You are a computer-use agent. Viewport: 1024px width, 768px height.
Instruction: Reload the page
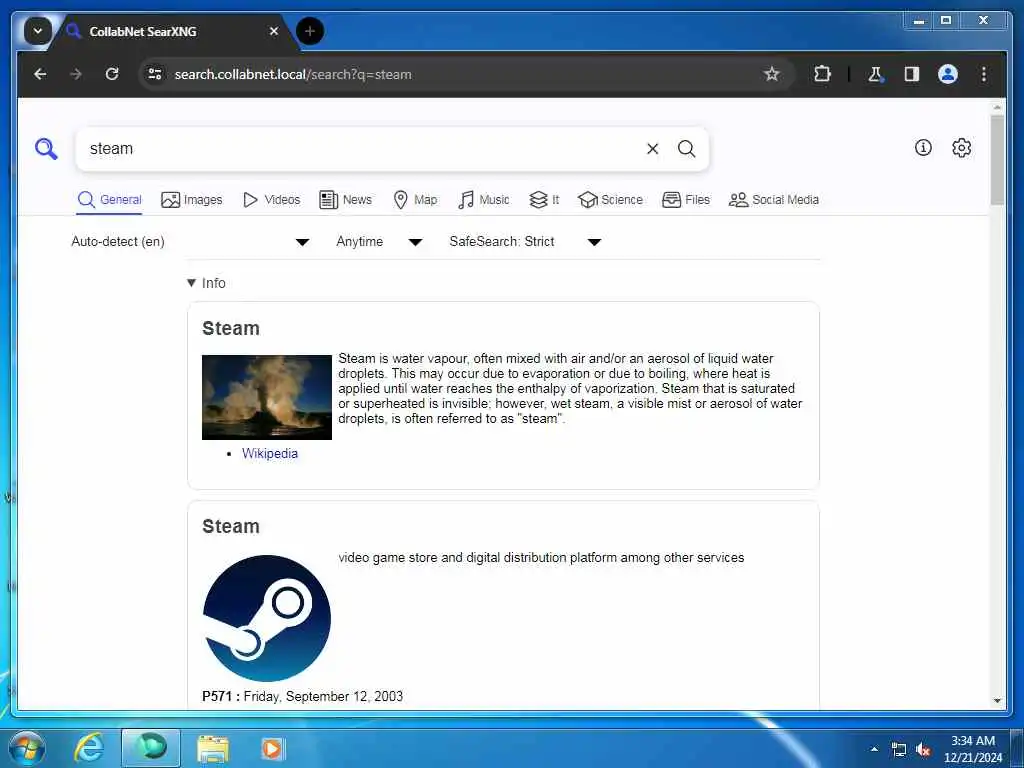click(112, 74)
